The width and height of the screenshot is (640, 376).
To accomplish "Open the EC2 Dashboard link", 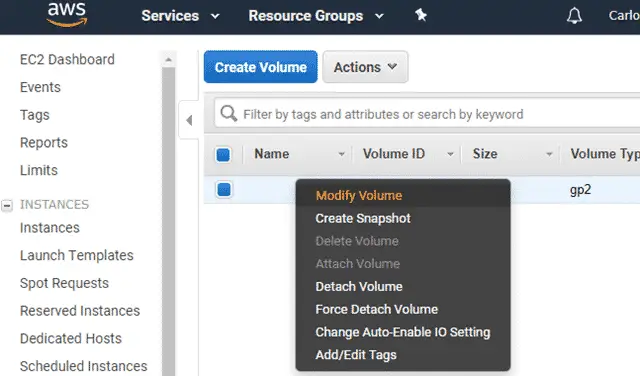I will click(67, 60).
